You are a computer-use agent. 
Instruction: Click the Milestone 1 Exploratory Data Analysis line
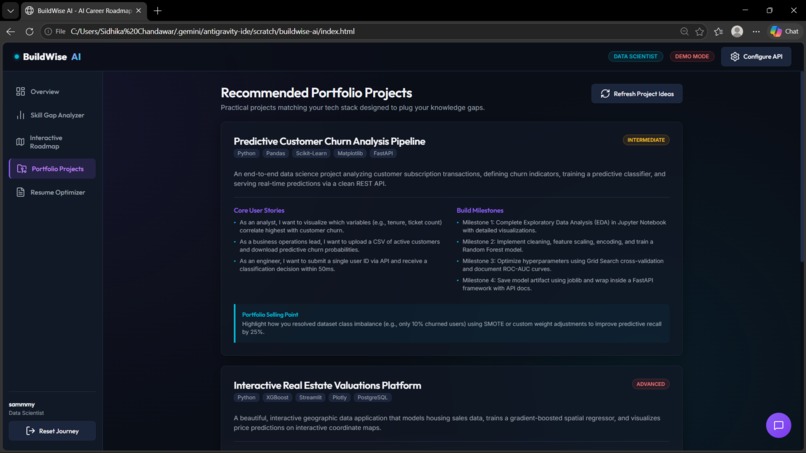pyautogui.click(x=564, y=226)
